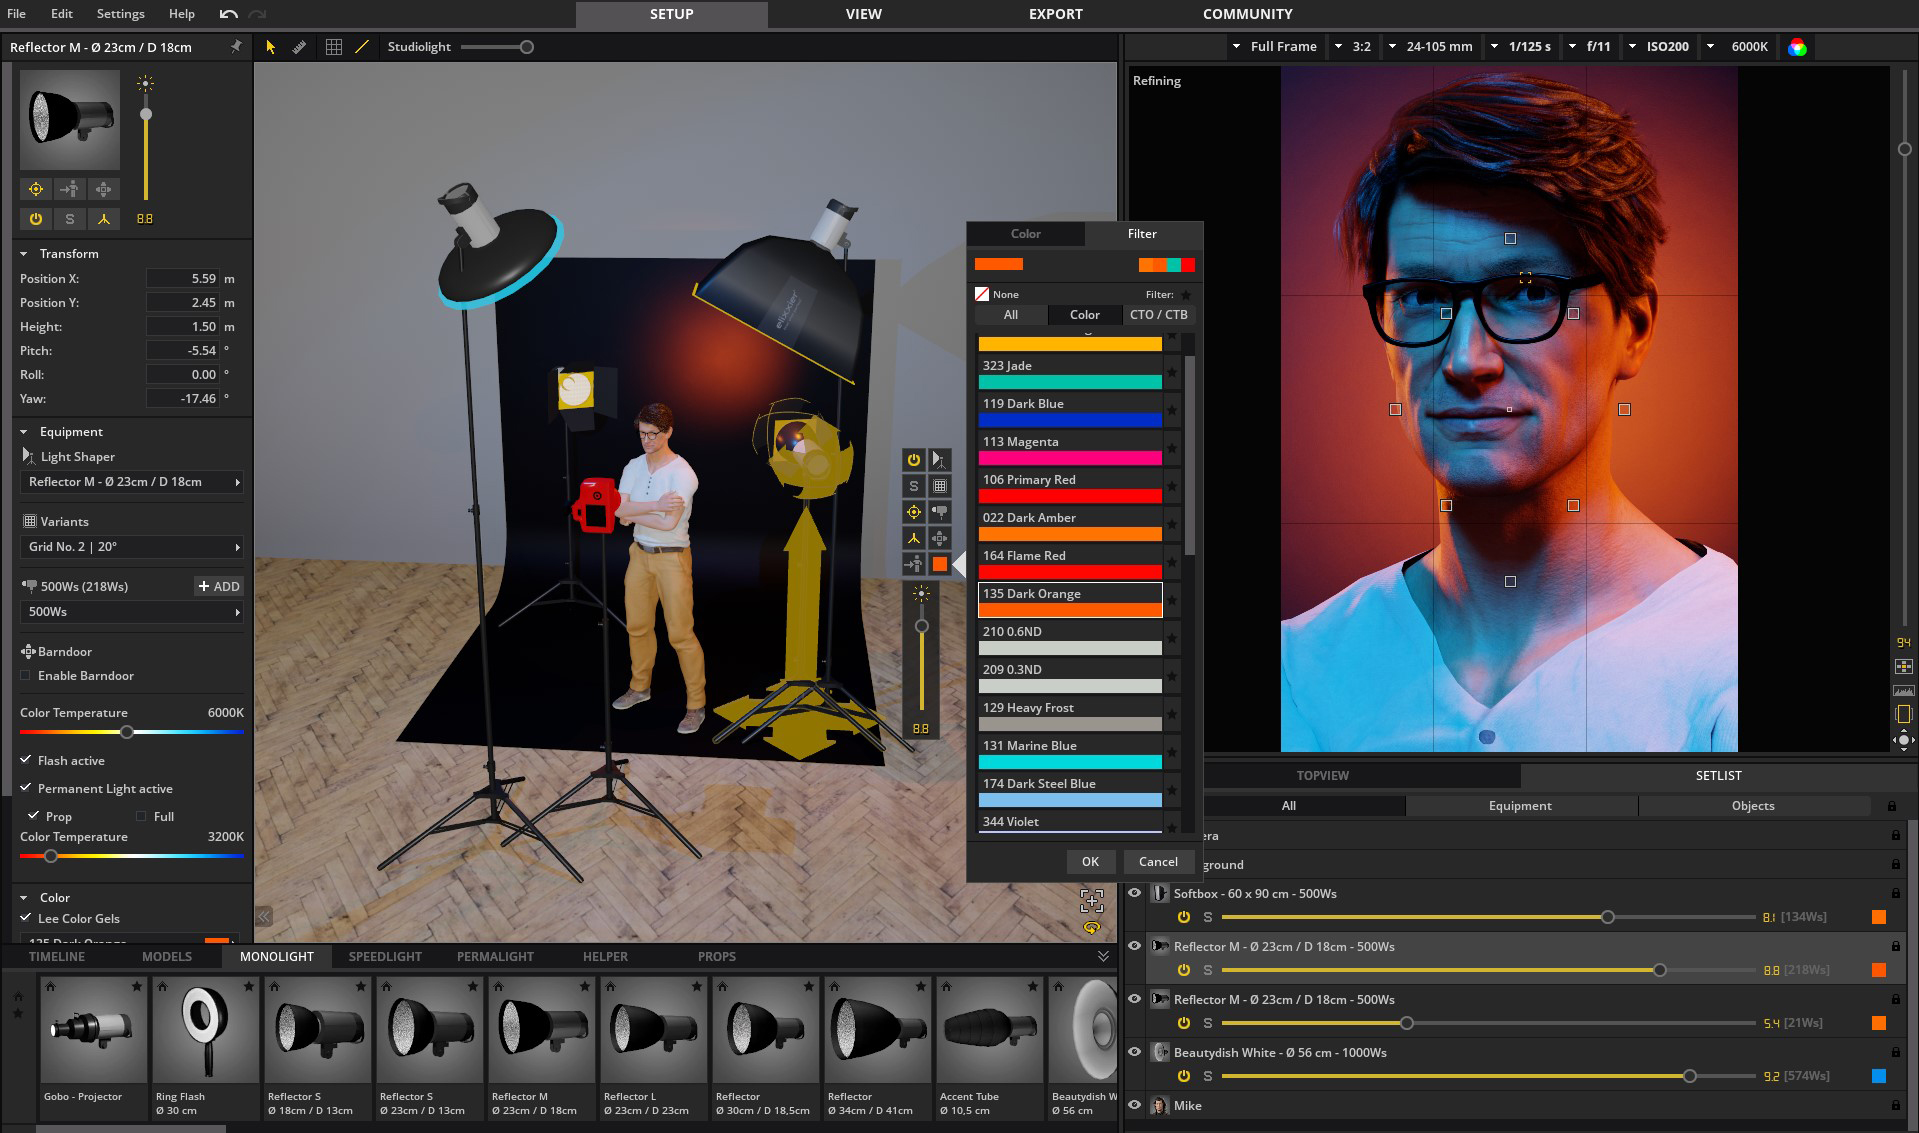Pin the Reflector M properties panel
Screen dimensions: 1919x1133
[x=236, y=46]
